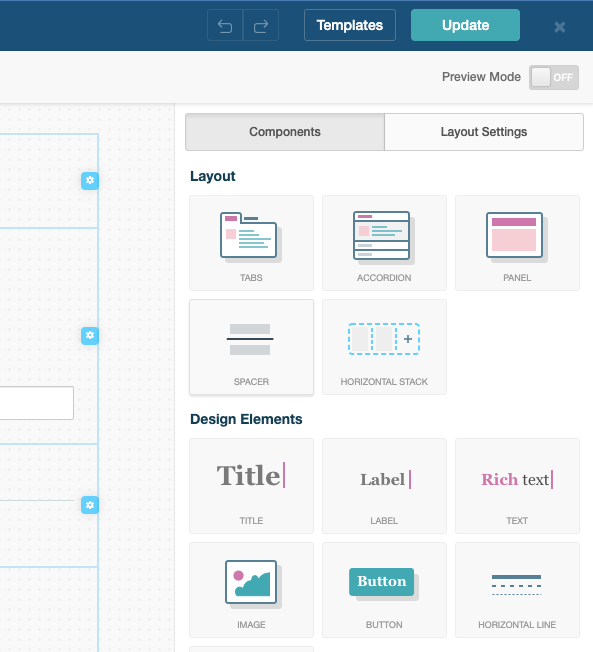Screen dimensions: 593x652
Task: Select the Button design element
Action: [x=384, y=590]
